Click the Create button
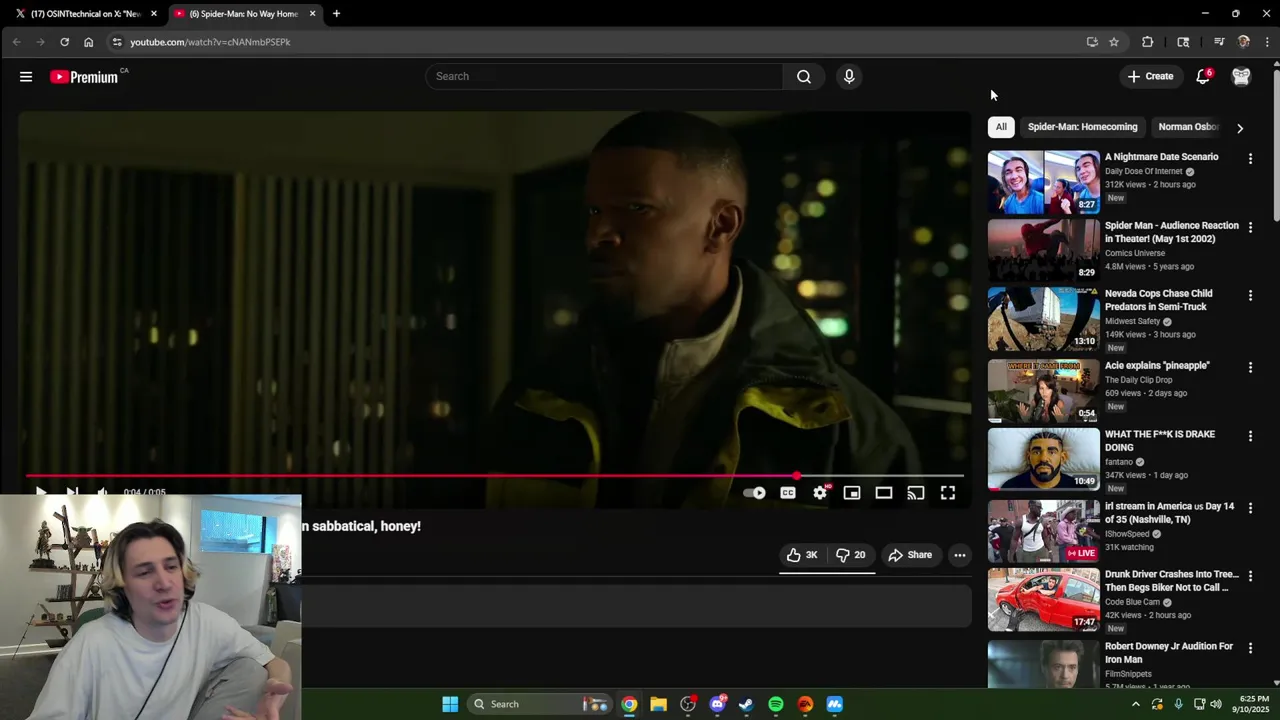The width and height of the screenshot is (1280, 720). [x=1150, y=76]
